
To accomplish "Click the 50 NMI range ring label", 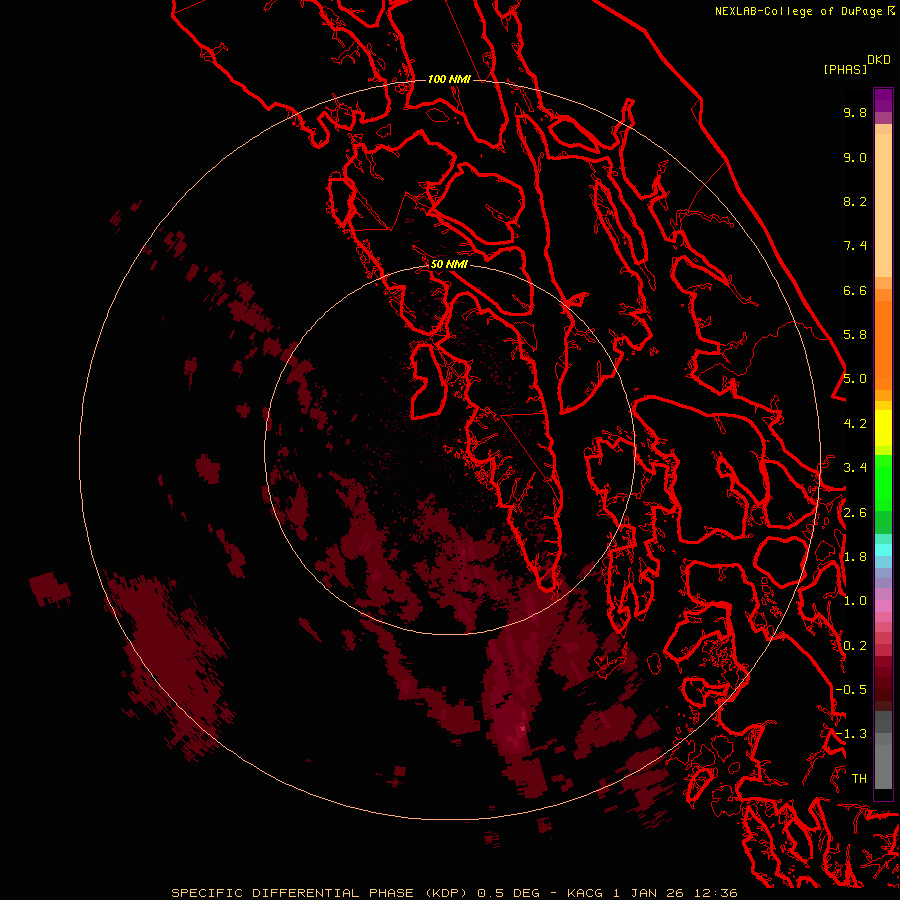I will coord(449,264).
